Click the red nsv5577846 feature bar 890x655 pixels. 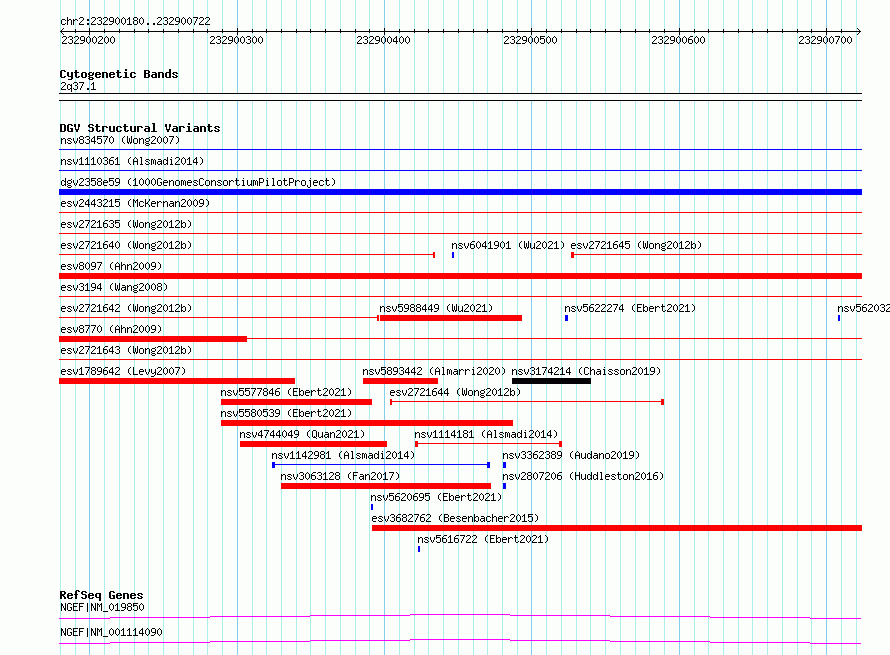point(296,402)
